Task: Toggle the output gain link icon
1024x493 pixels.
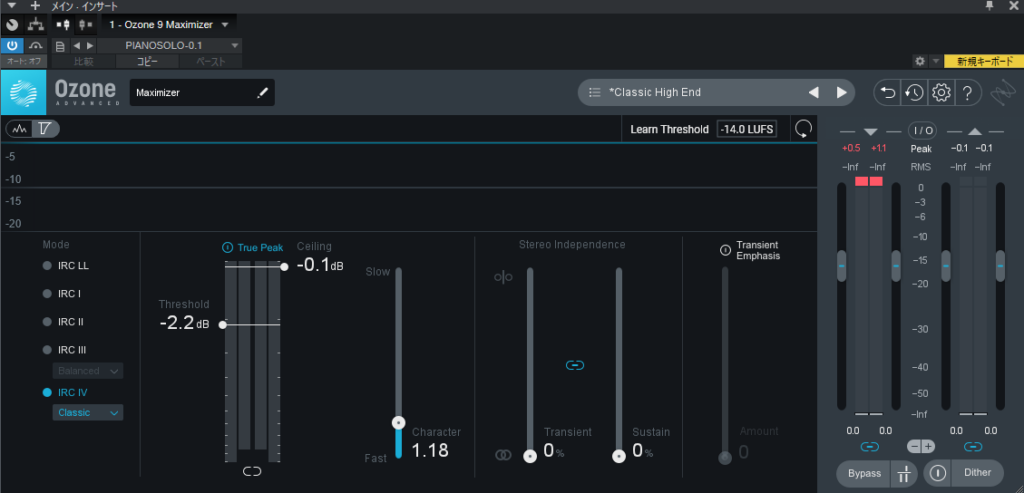Action: (973, 447)
